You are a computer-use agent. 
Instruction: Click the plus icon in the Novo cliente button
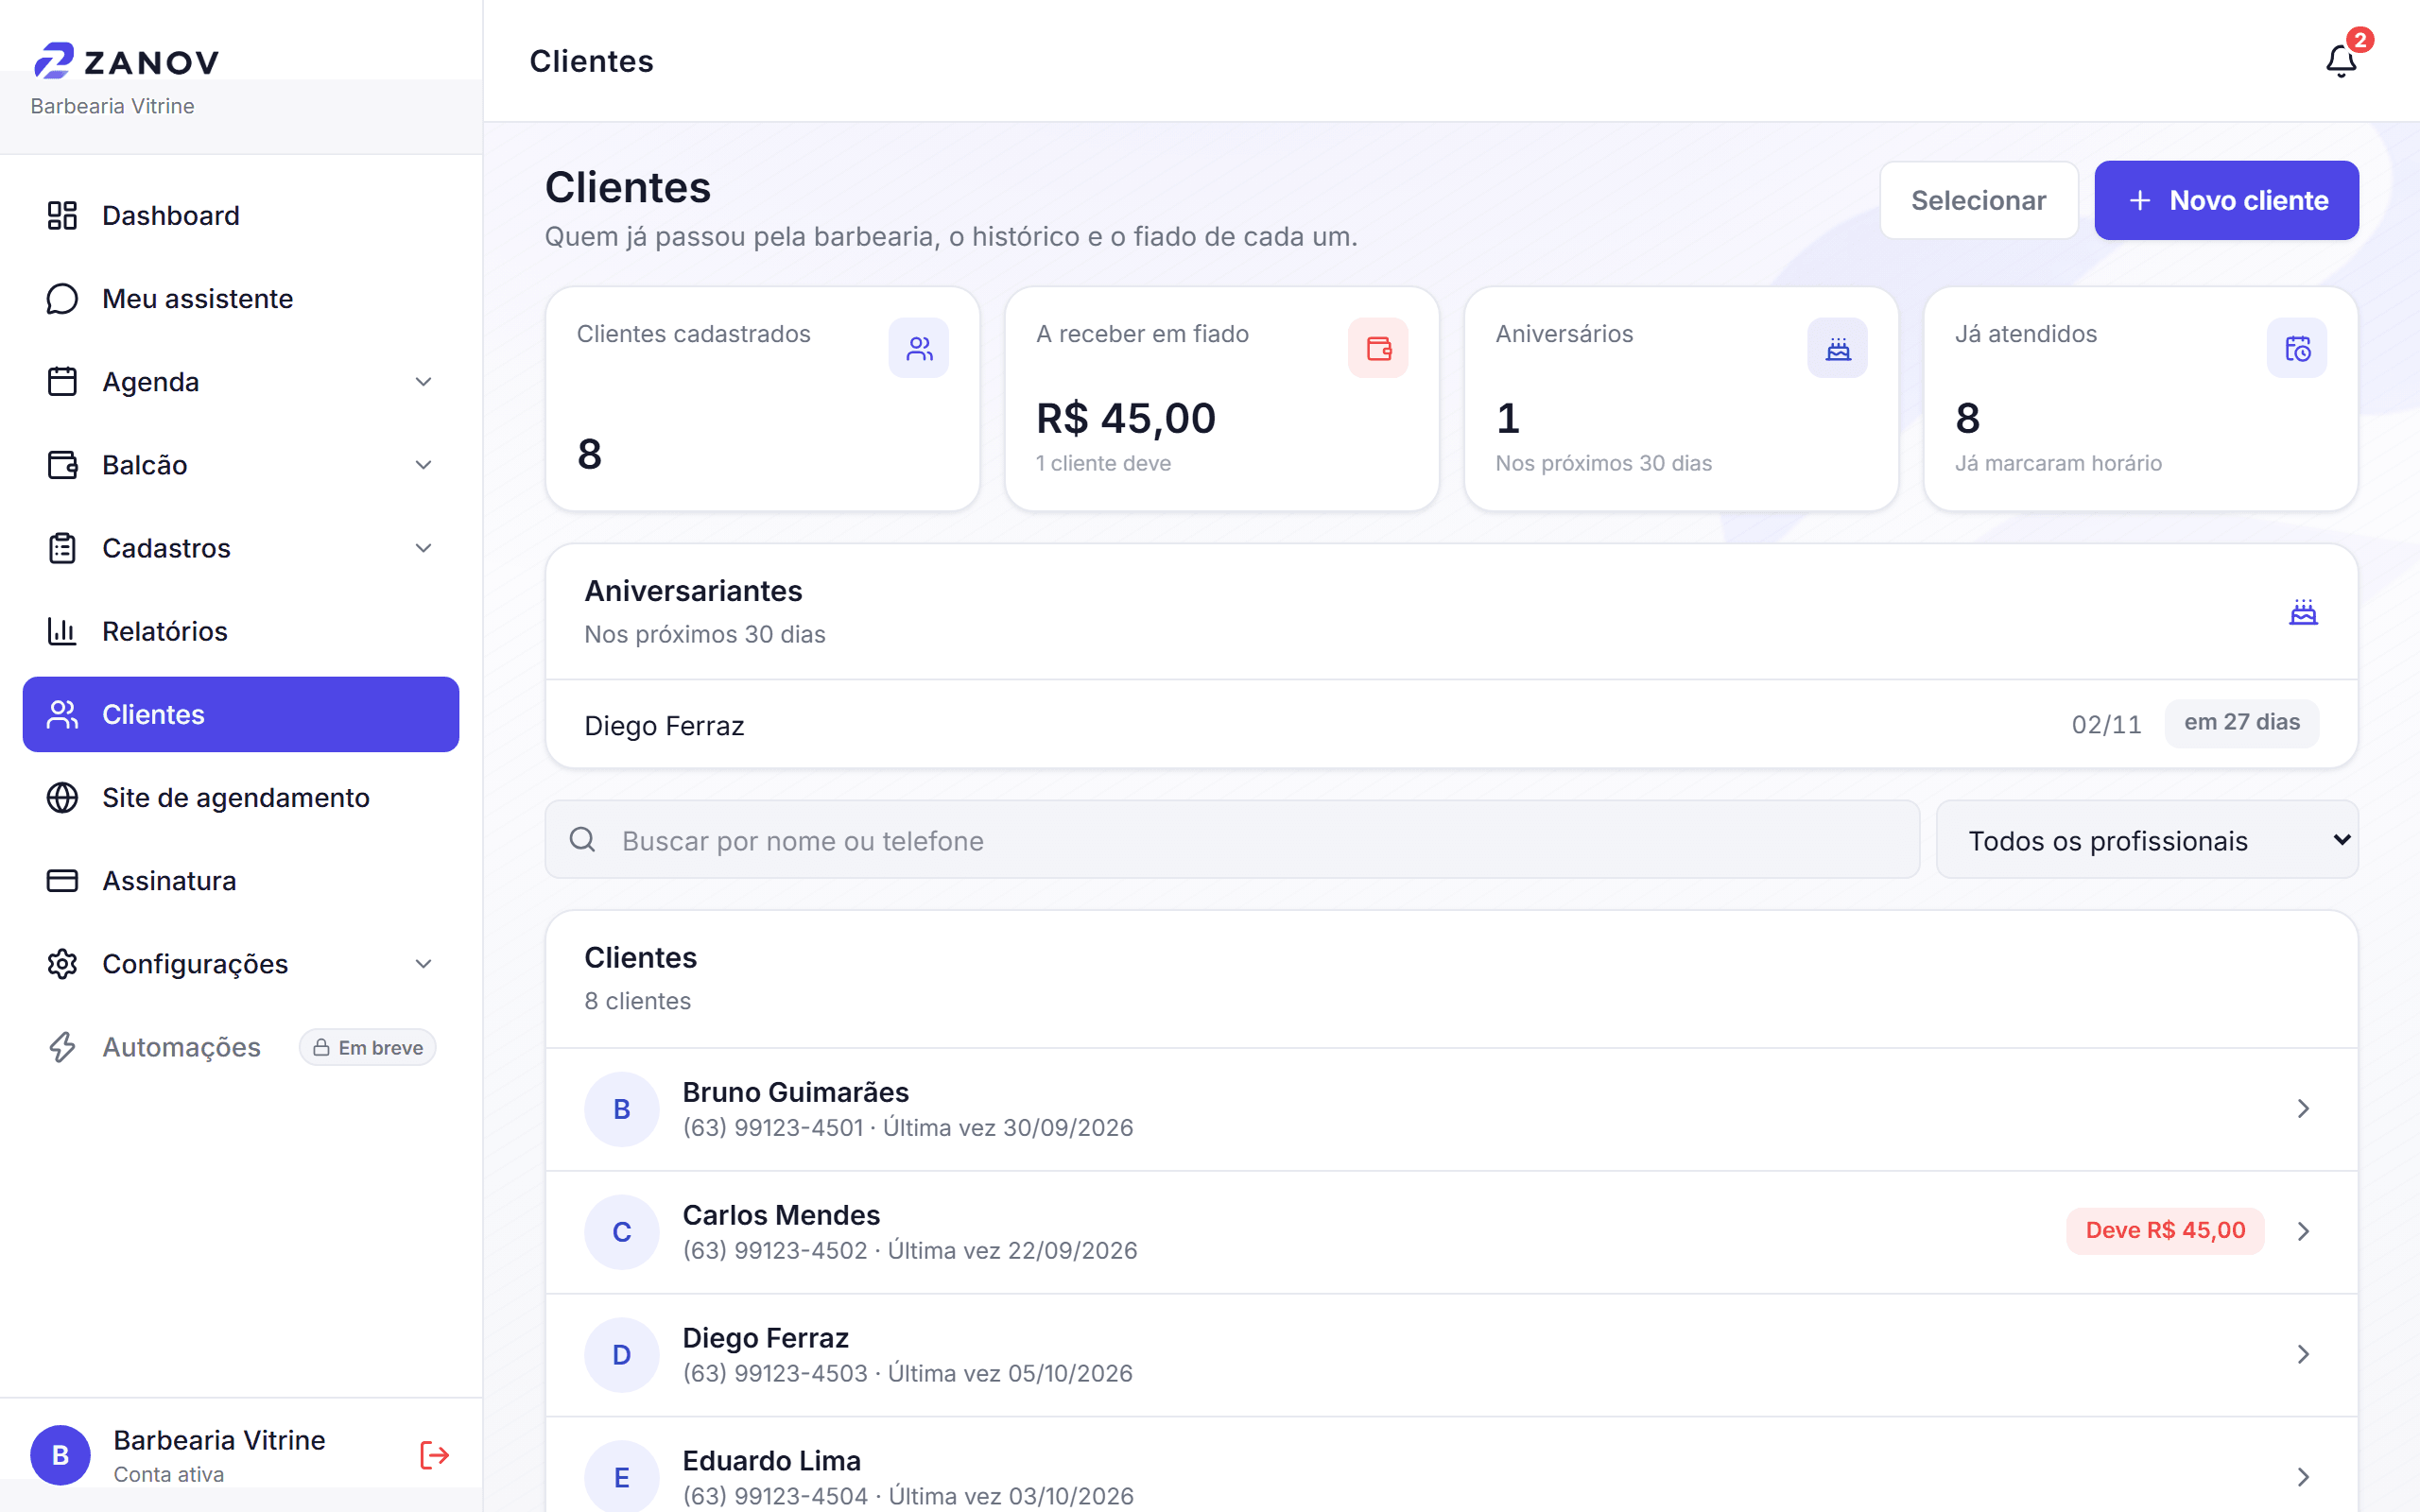point(2139,200)
